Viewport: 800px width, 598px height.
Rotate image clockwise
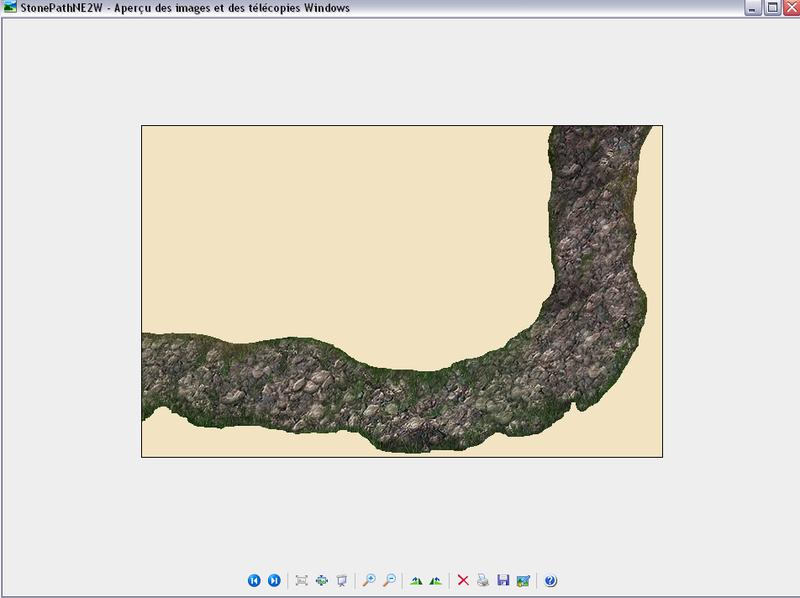416,581
